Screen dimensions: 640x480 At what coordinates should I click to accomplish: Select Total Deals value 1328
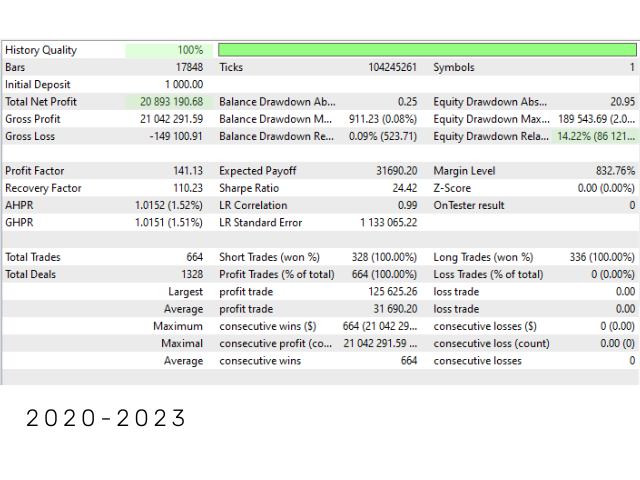point(192,274)
